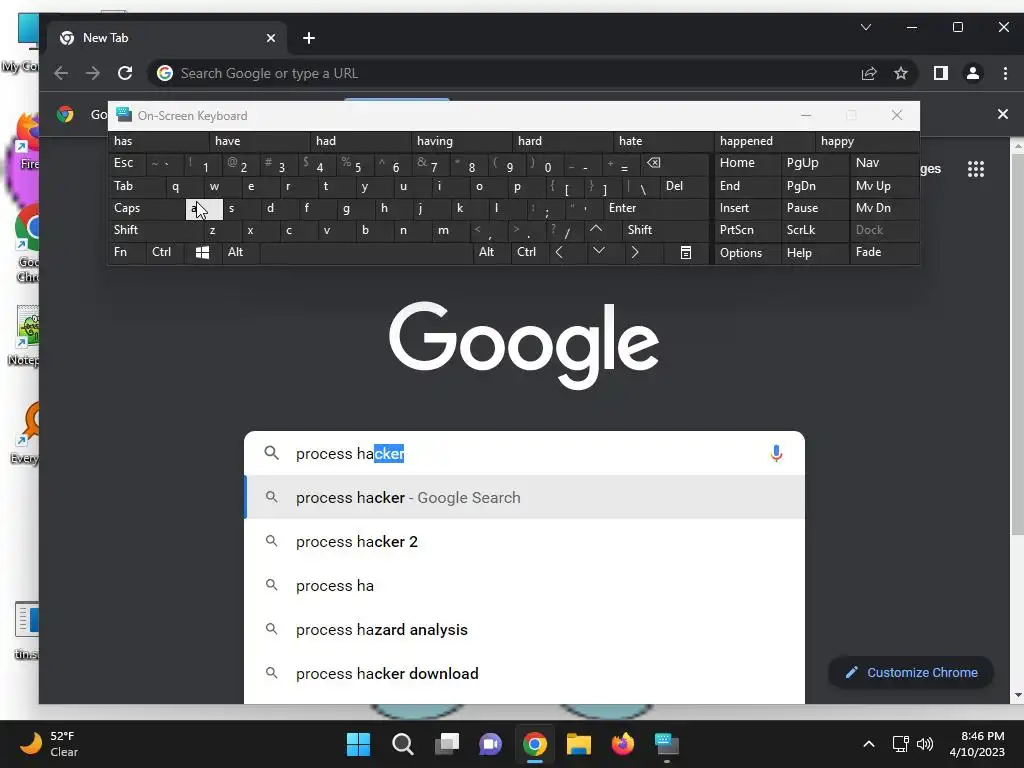Viewport: 1024px width, 768px height.
Task: Open the volume control in the system tray
Action: pos(925,744)
